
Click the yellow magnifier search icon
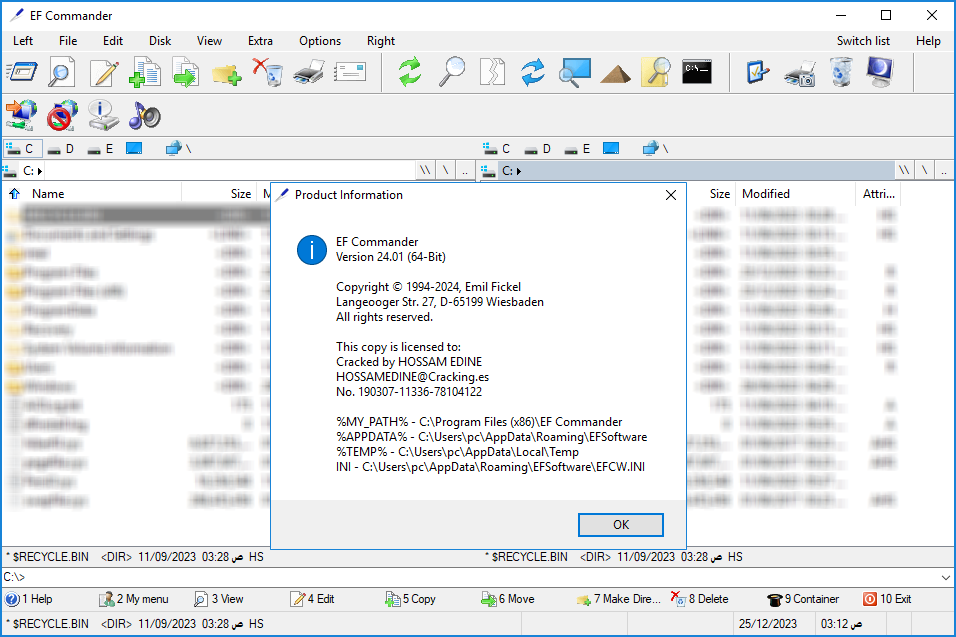[657, 73]
